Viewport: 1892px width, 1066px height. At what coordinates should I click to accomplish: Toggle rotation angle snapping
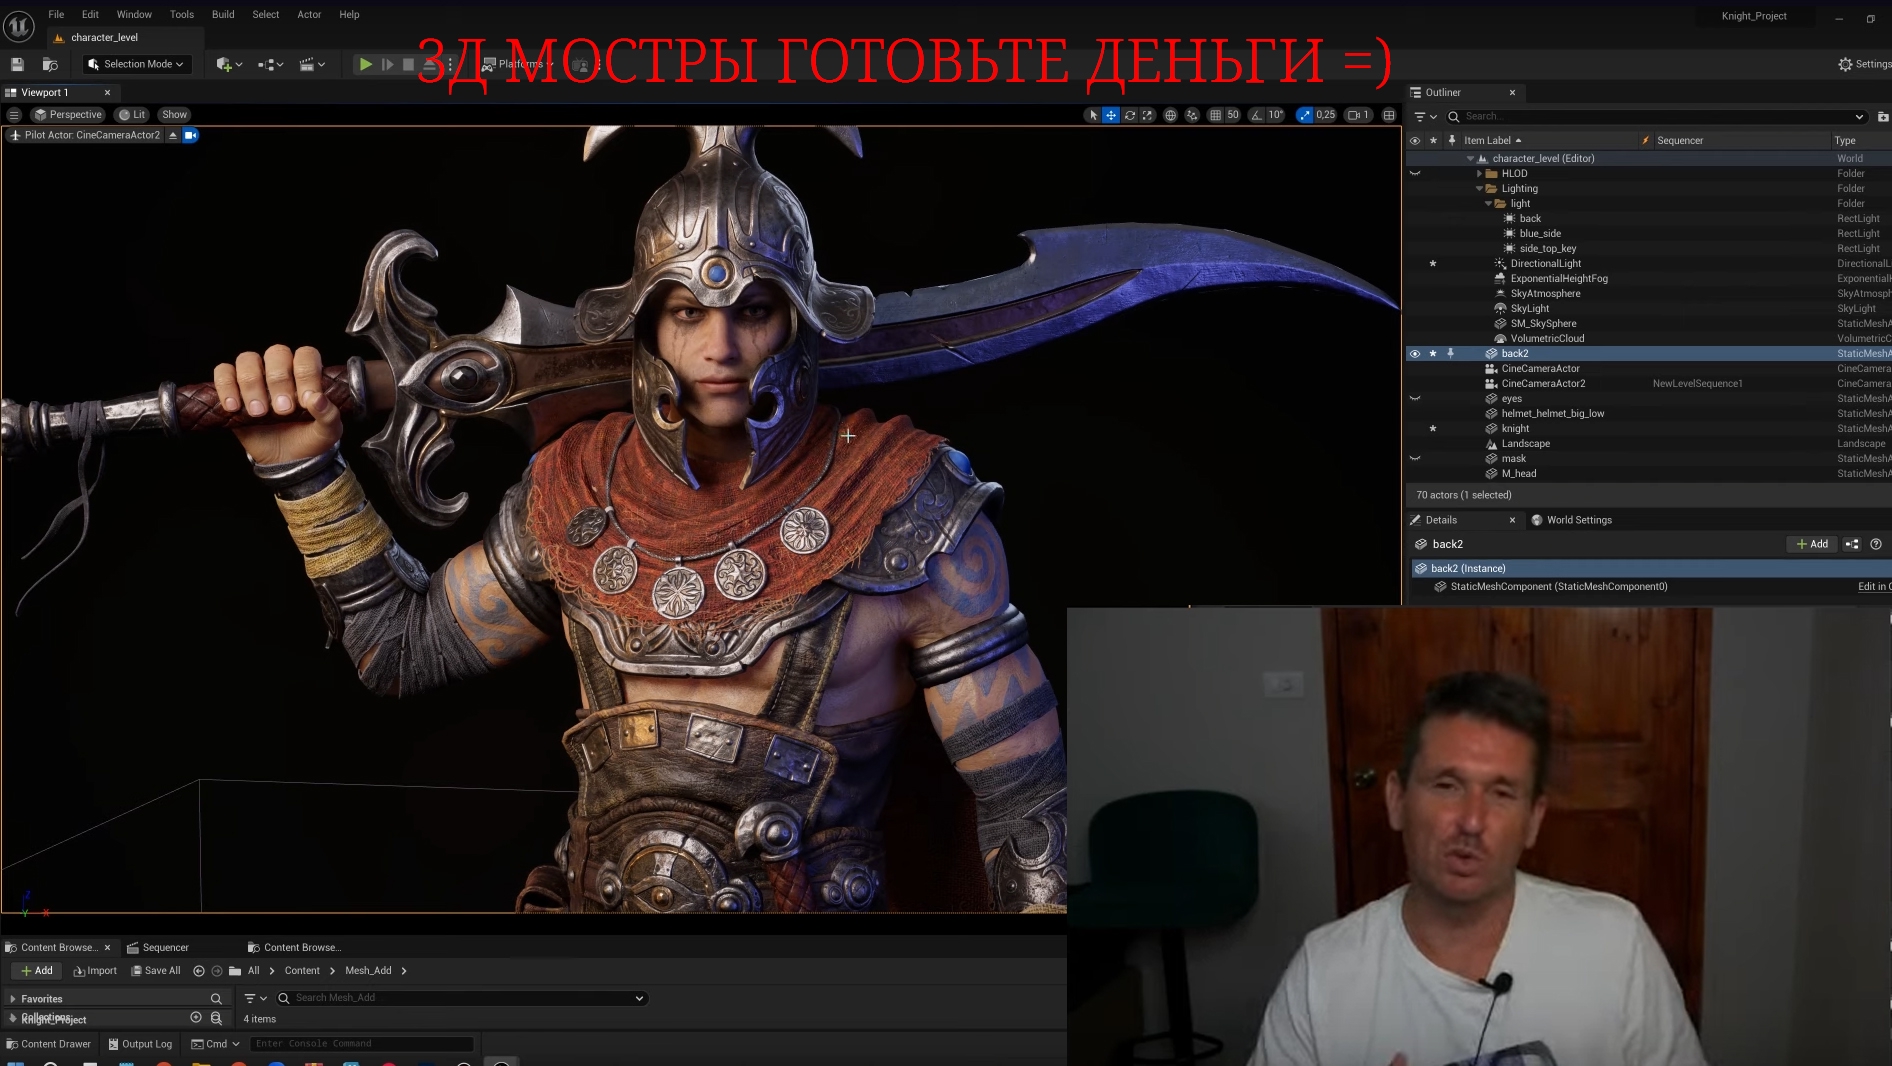pyautogui.click(x=1257, y=115)
